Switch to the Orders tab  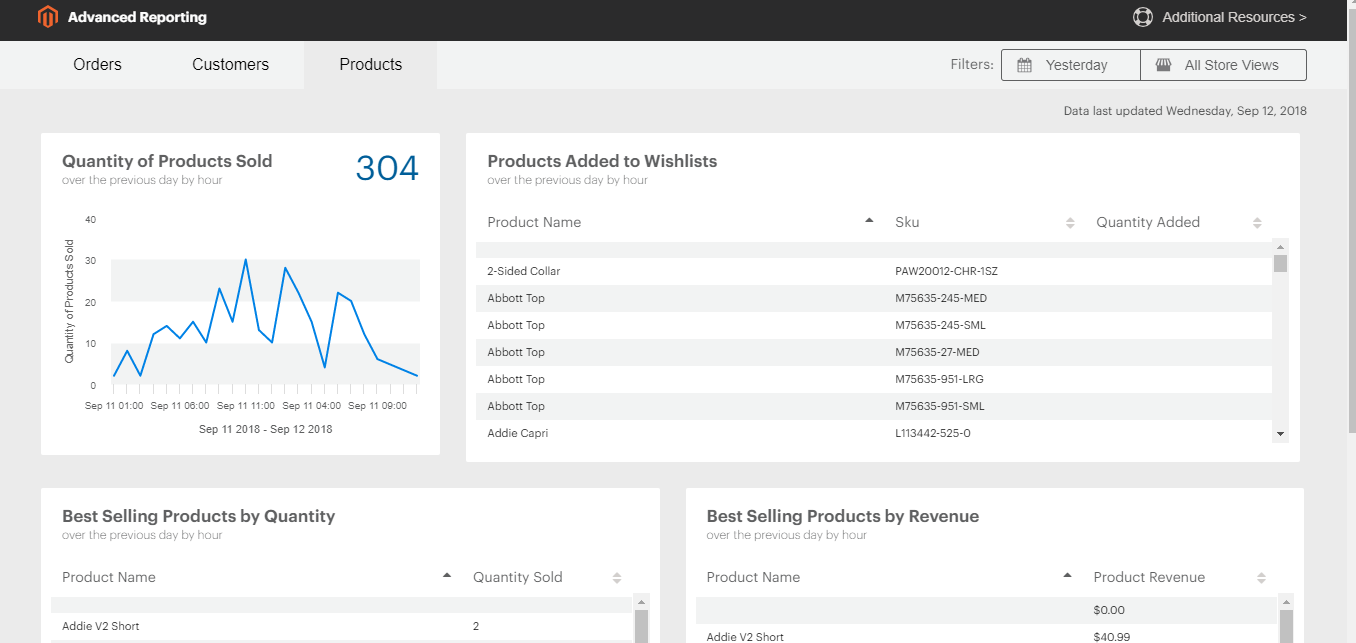97,65
